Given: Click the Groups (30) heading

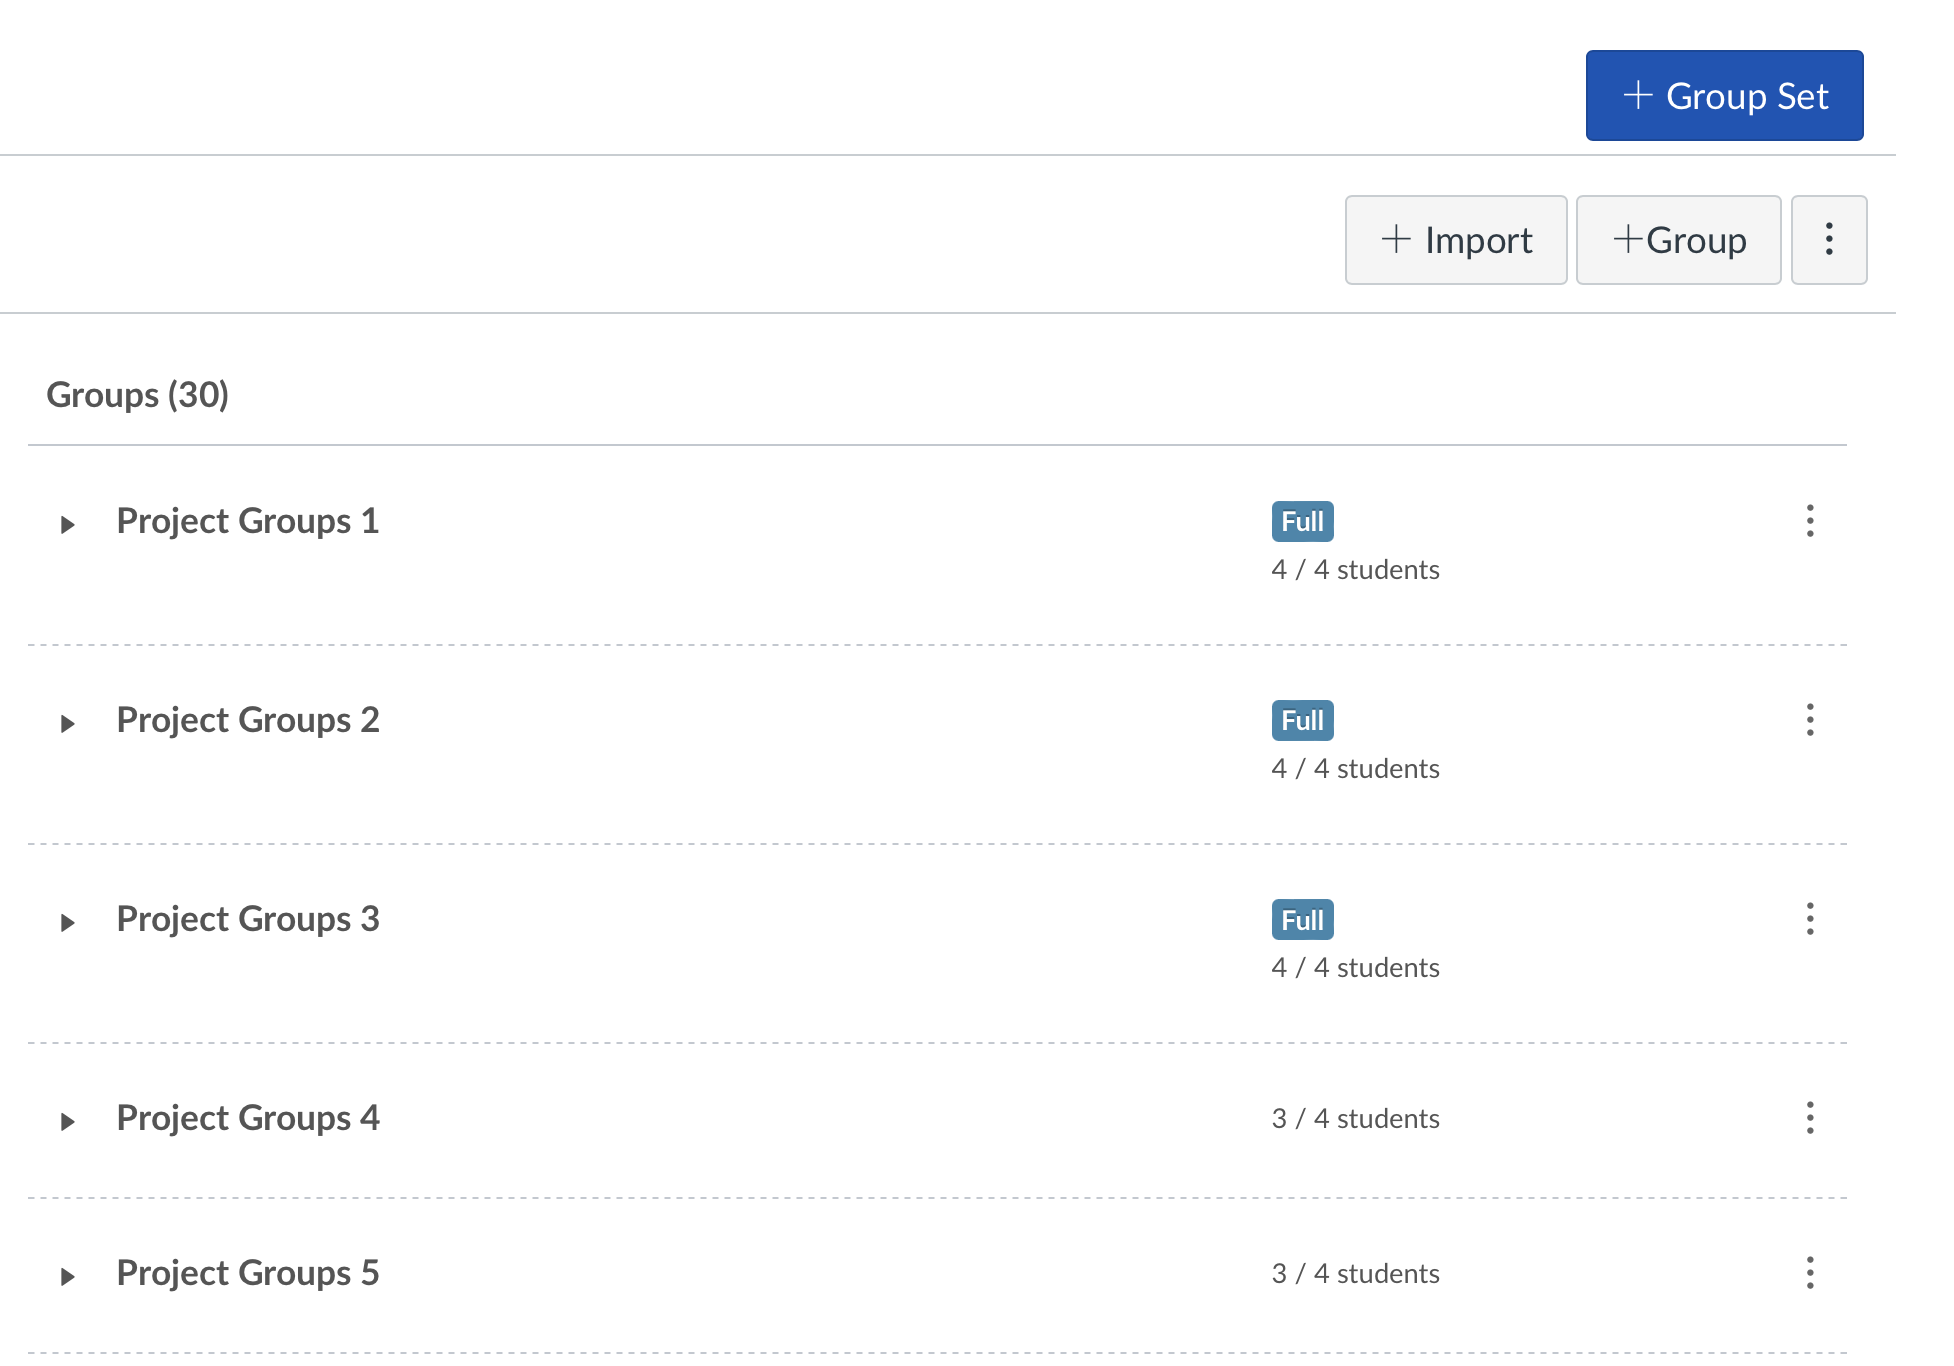Looking at the screenshot, I should 138,395.
